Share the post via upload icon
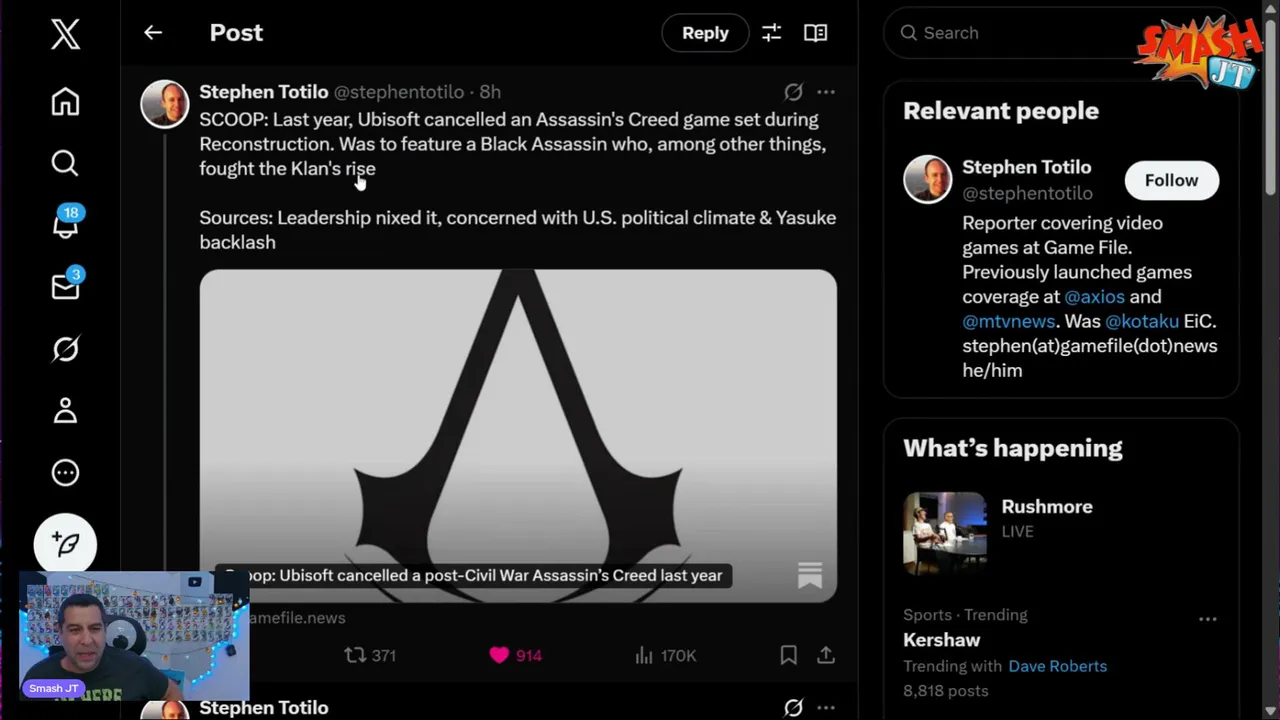This screenshot has height=720, width=1280. click(x=825, y=655)
